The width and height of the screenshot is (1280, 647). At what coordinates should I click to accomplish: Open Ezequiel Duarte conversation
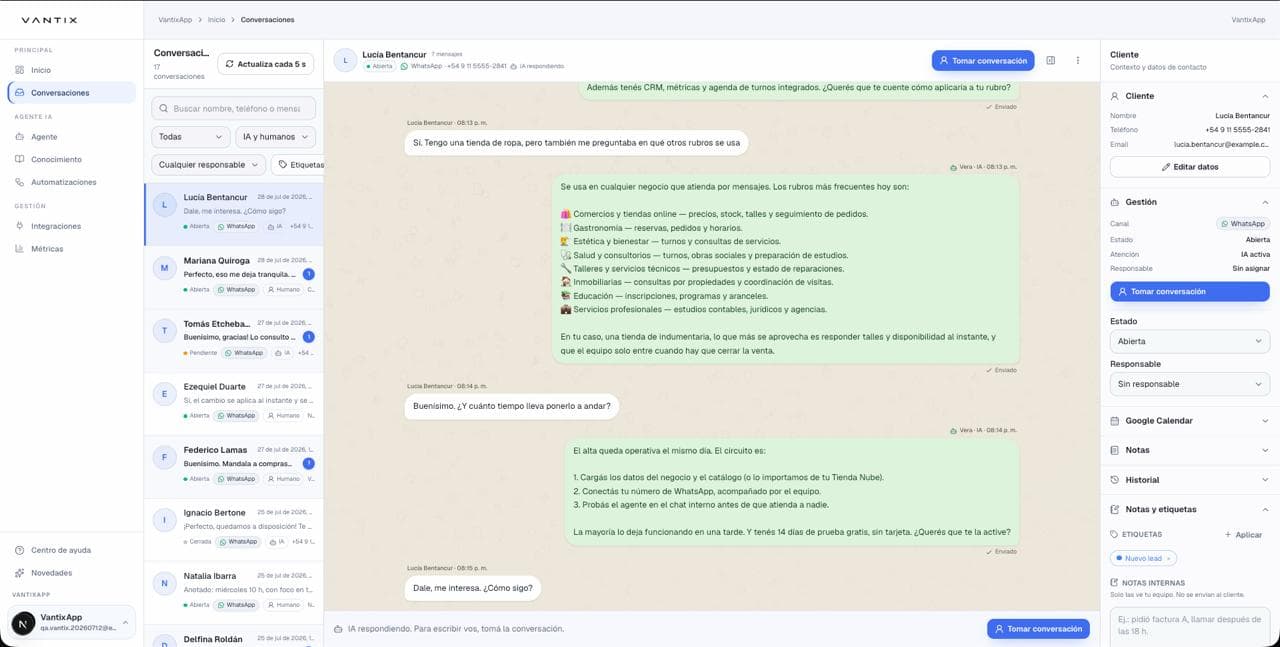(x=234, y=403)
